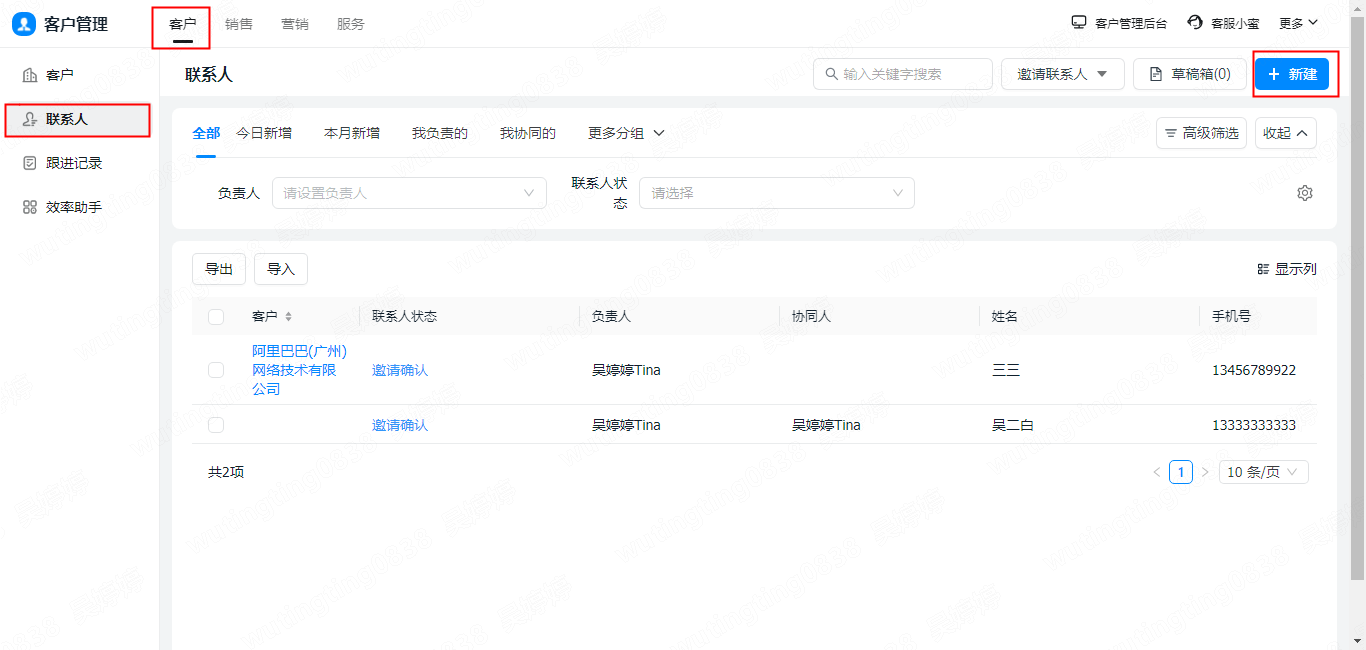Select the 全部 filter tab

tap(206, 133)
